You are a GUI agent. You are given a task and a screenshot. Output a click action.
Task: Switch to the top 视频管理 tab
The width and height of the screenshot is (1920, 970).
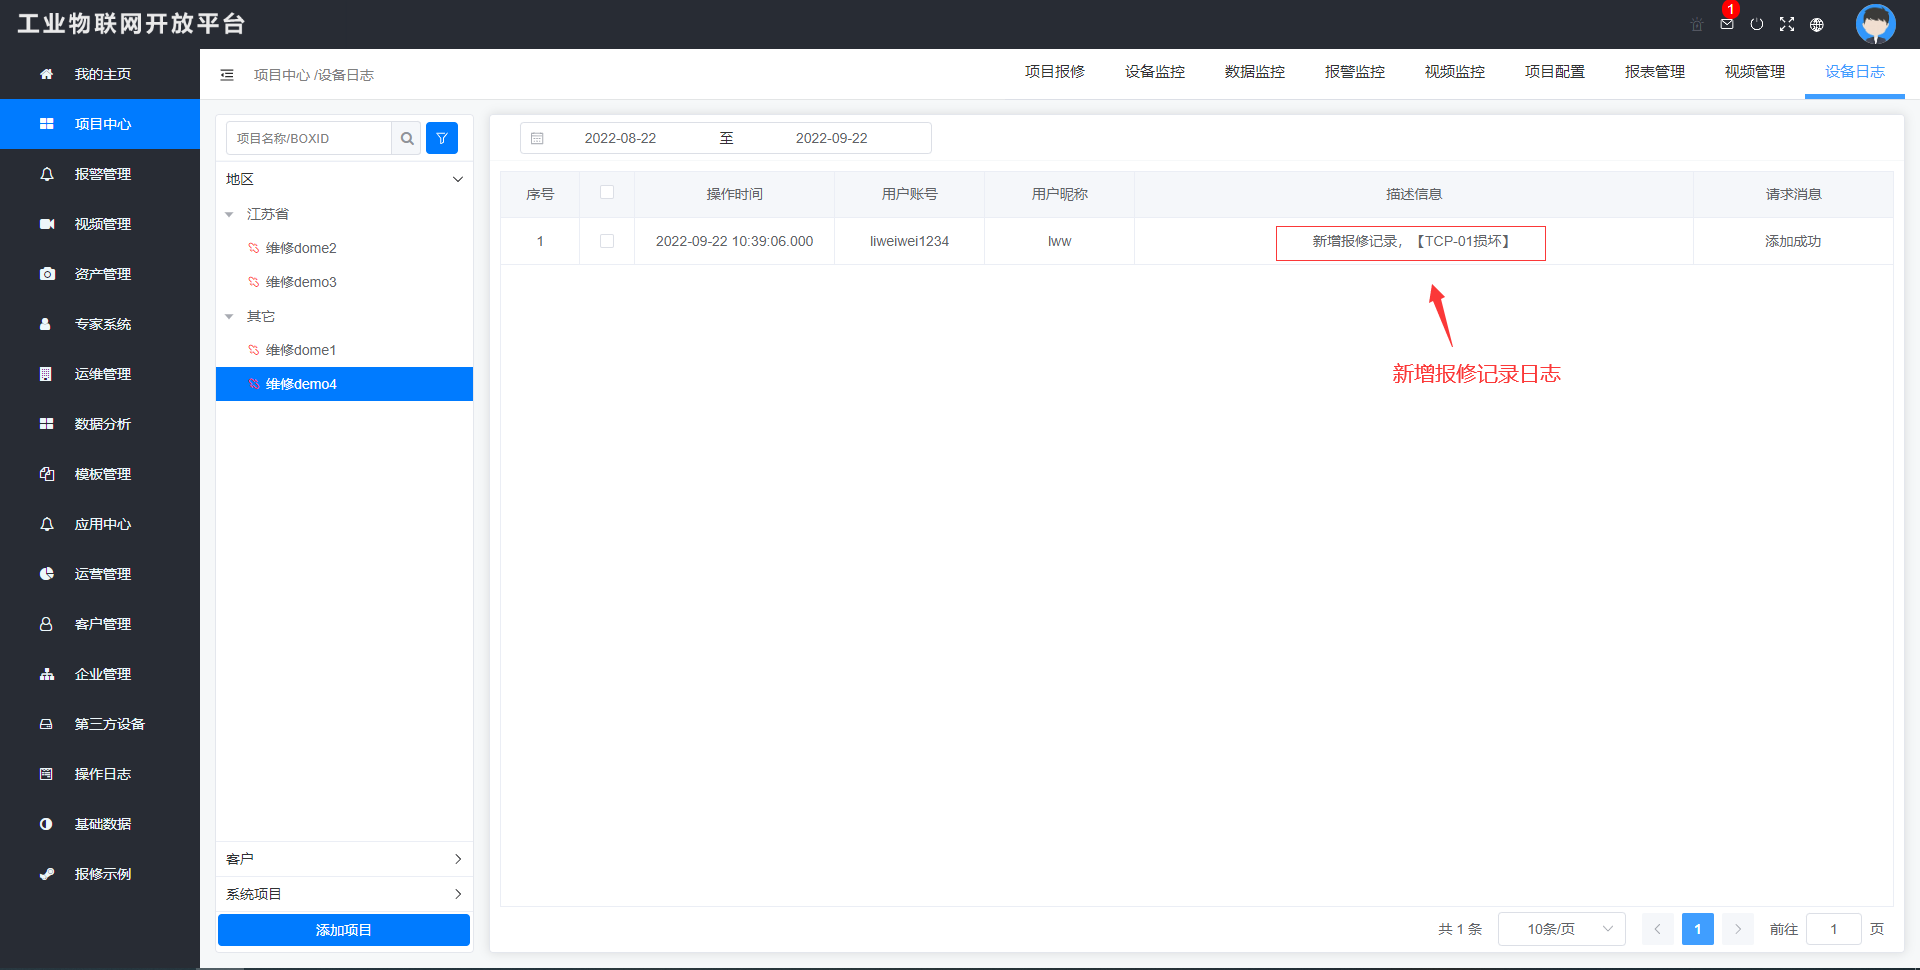coord(1755,72)
